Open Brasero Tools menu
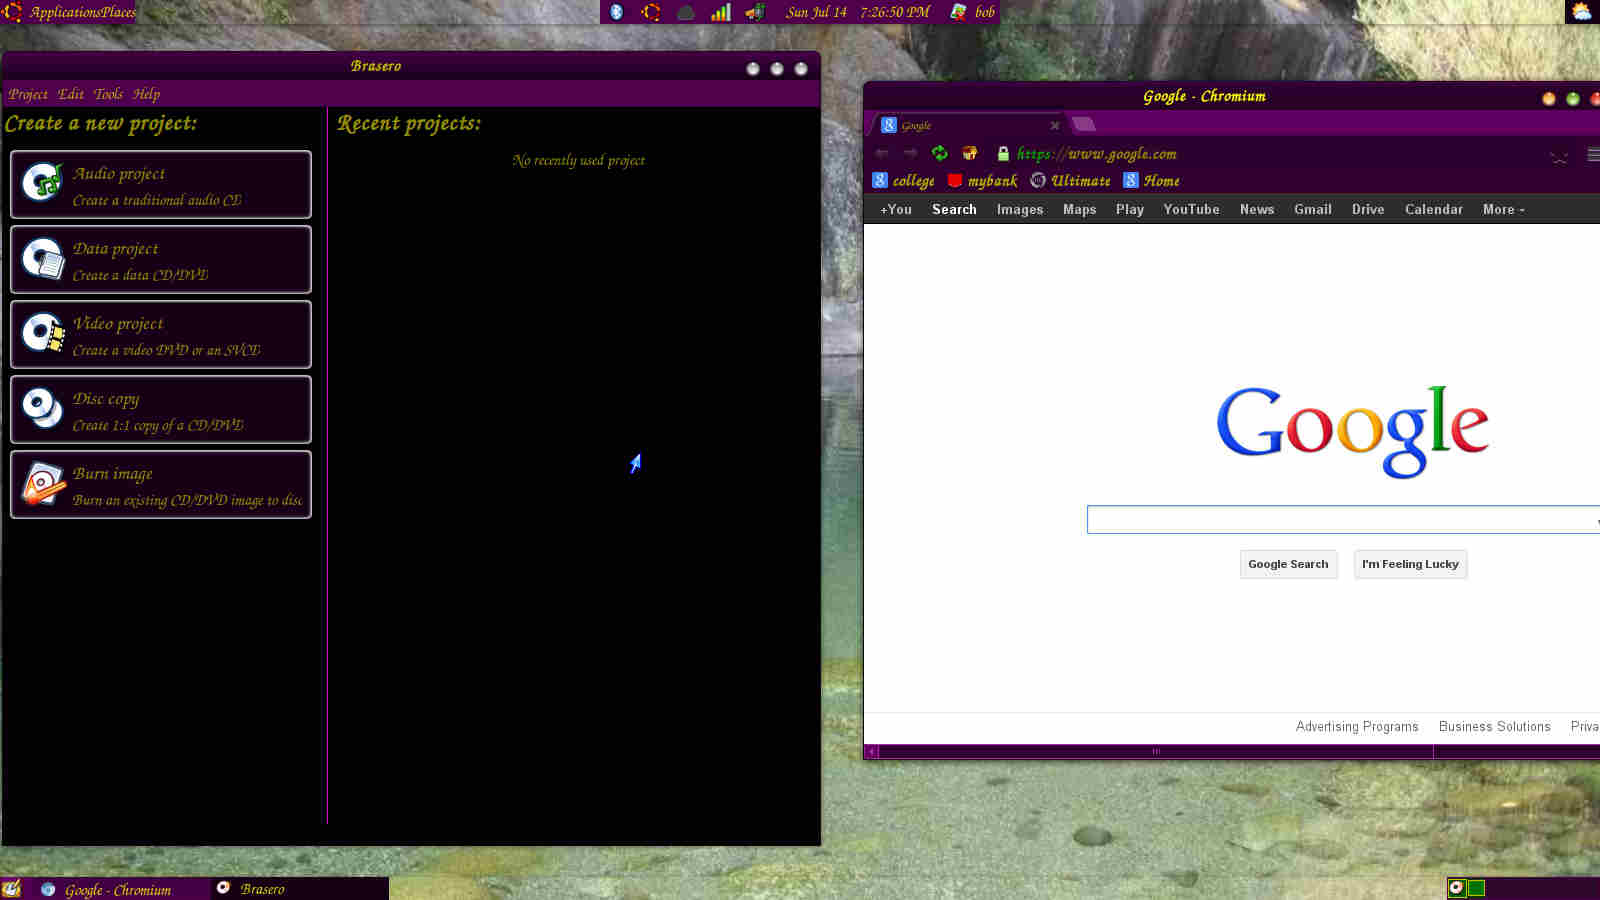 pyautogui.click(x=108, y=94)
